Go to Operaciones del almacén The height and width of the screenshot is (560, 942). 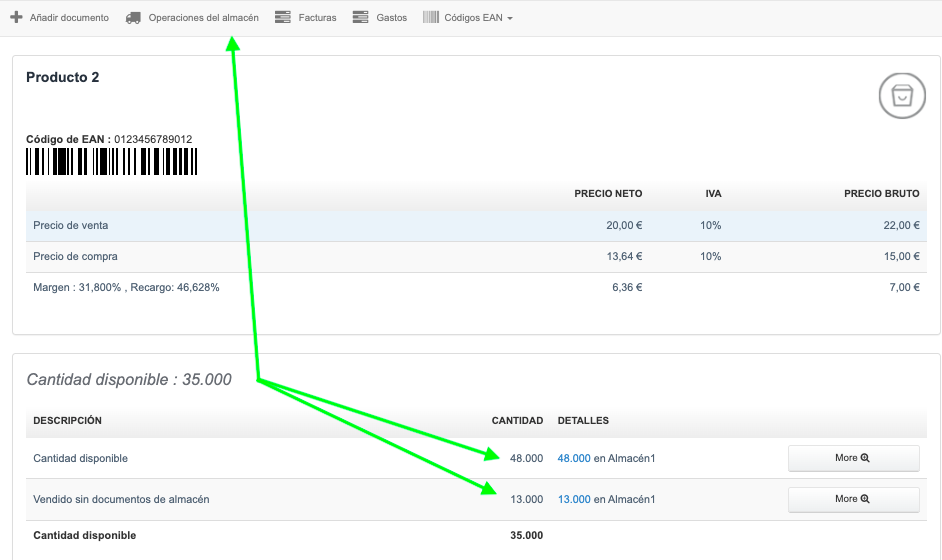coord(203,18)
